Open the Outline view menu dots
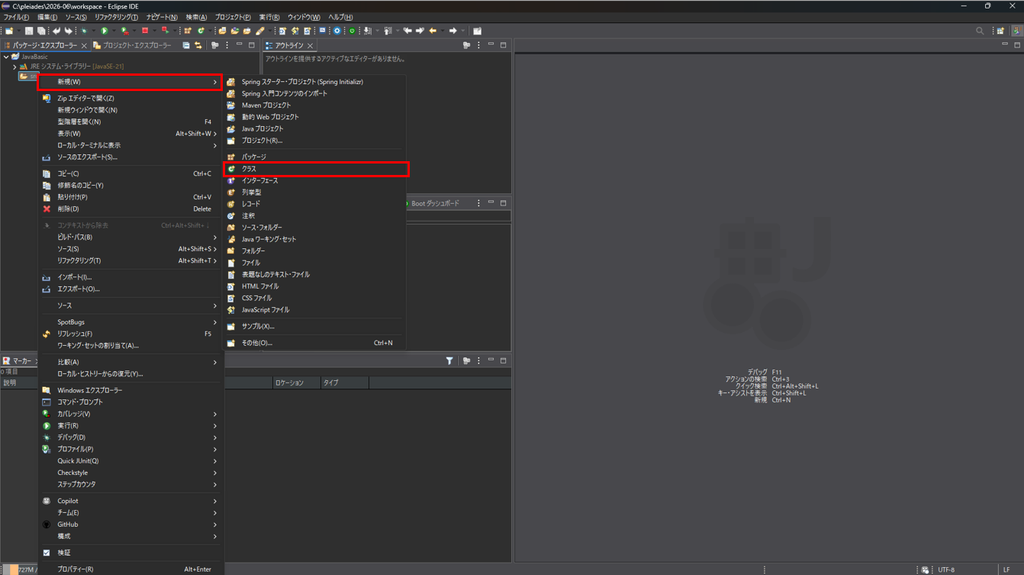 tap(479, 45)
